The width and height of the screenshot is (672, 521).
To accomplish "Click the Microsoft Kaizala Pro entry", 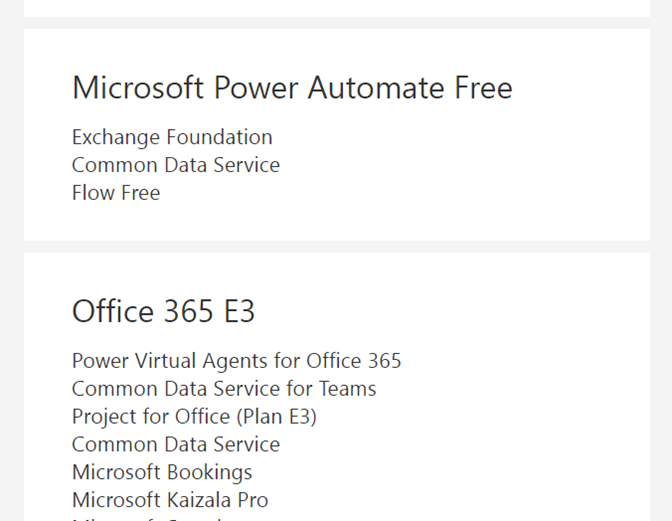I will pos(170,500).
